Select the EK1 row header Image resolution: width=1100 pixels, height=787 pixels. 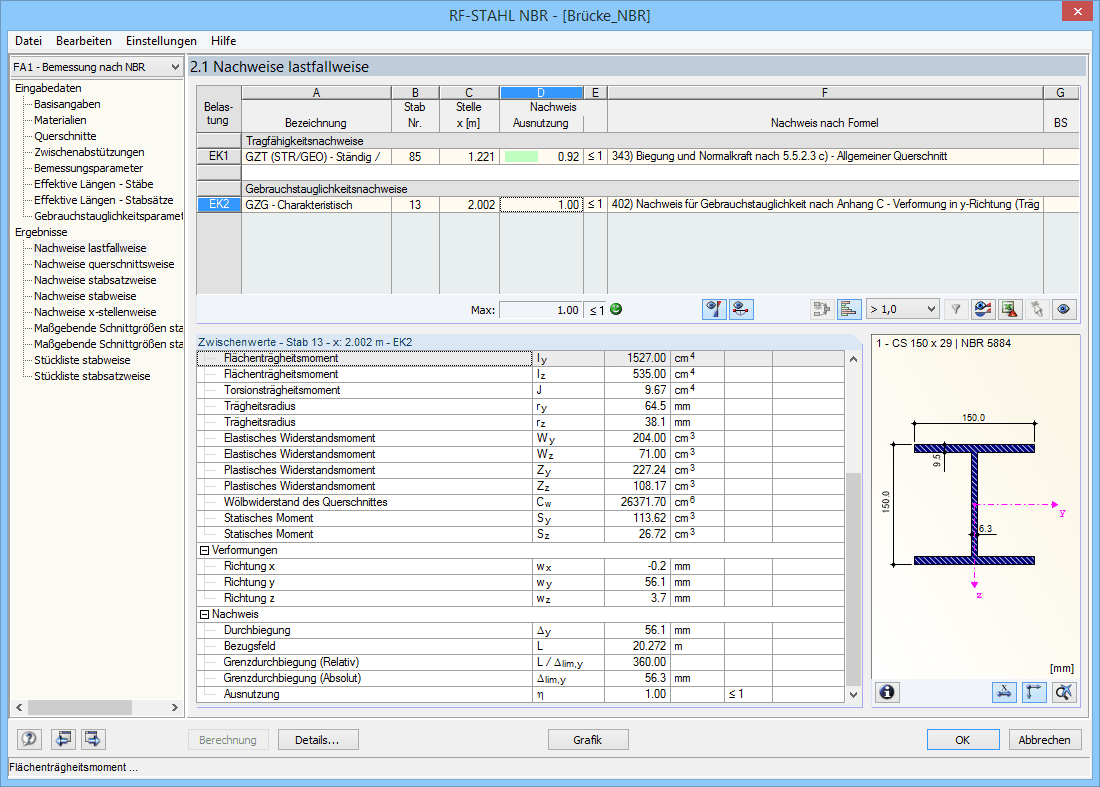(219, 156)
